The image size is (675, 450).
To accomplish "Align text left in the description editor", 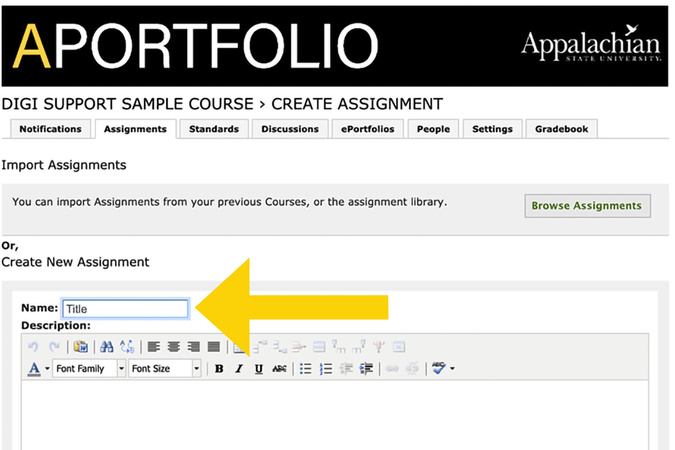I will tap(154, 347).
